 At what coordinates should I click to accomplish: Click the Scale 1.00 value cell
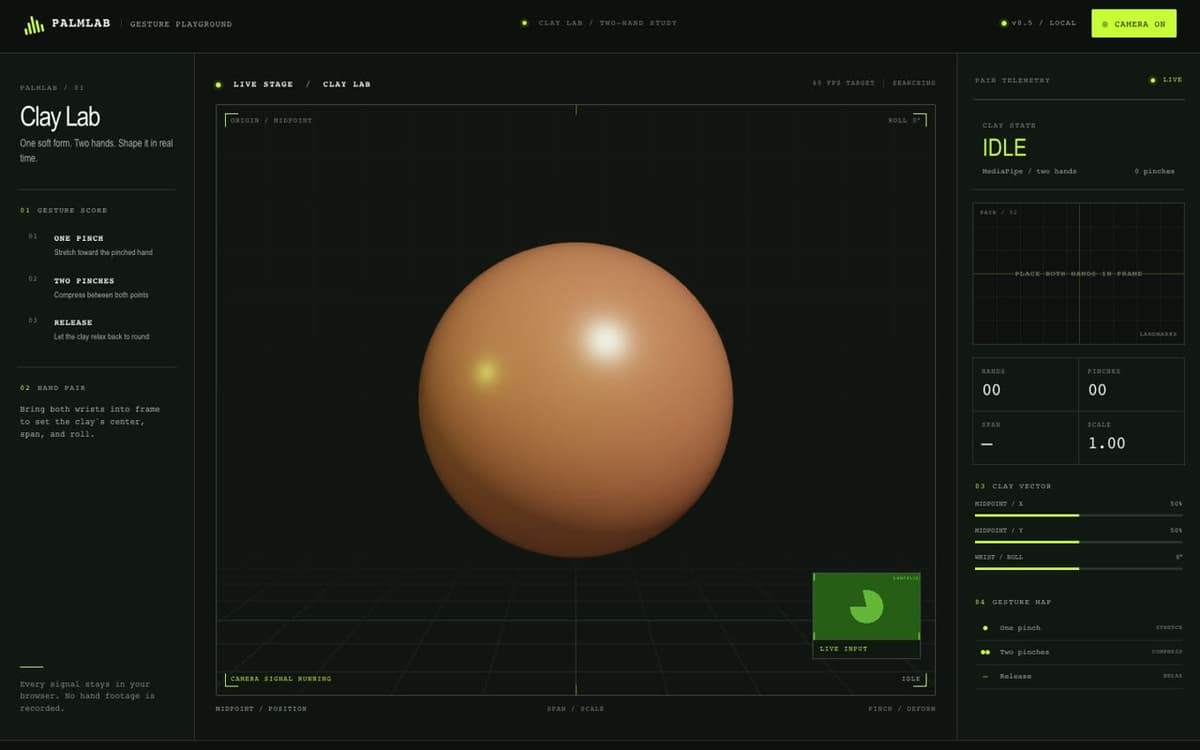tap(1131, 437)
